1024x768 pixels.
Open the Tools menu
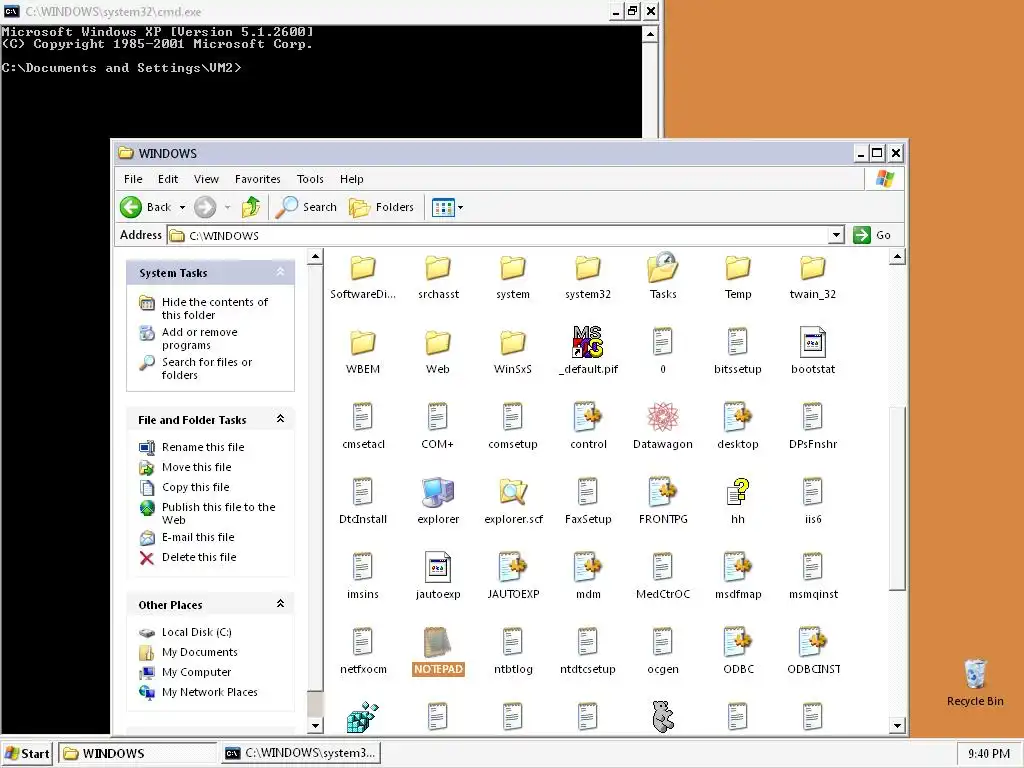coord(310,179)
